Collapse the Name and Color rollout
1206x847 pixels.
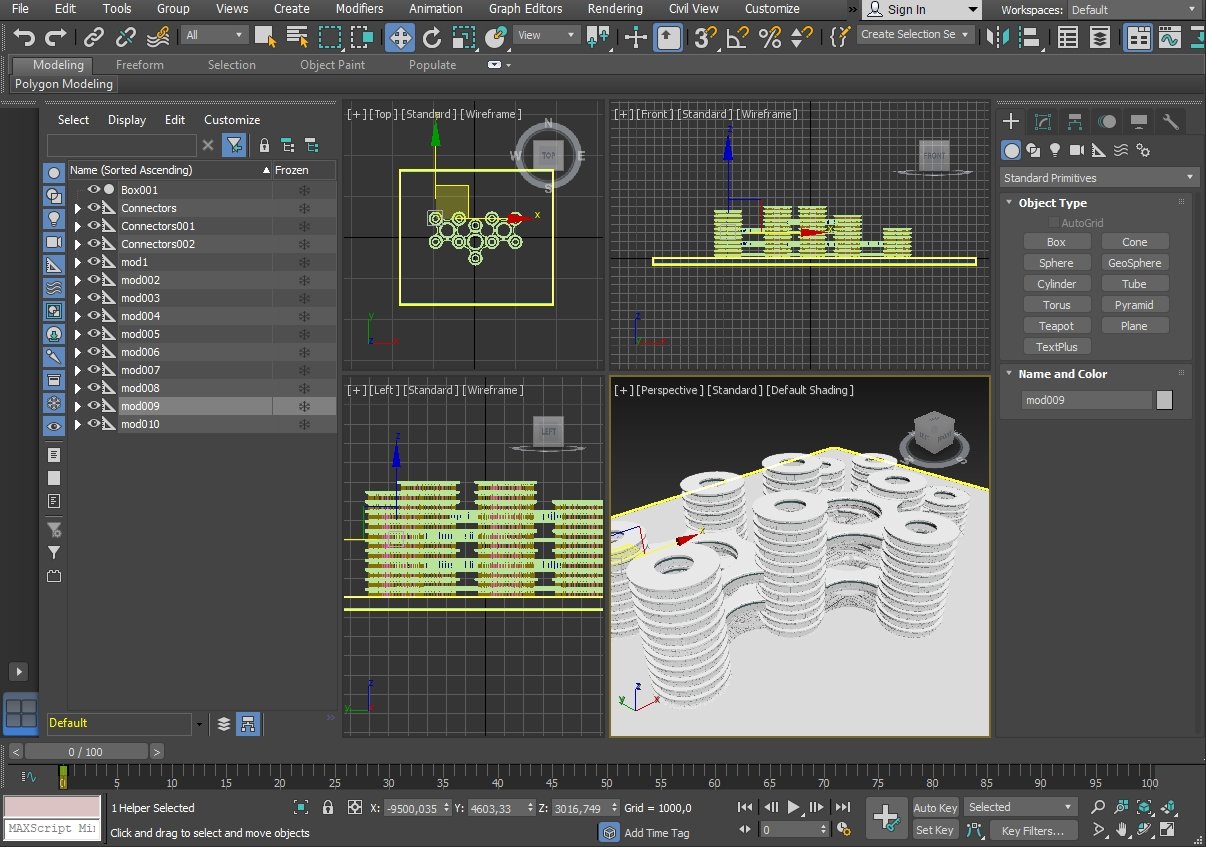pos(1062,374)
